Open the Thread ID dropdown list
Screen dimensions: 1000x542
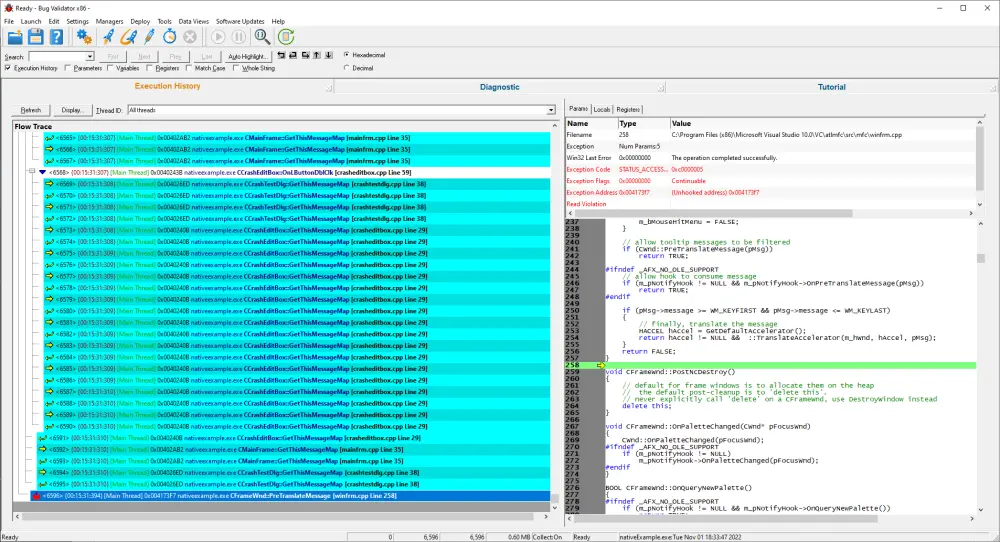tap(551, 110)
